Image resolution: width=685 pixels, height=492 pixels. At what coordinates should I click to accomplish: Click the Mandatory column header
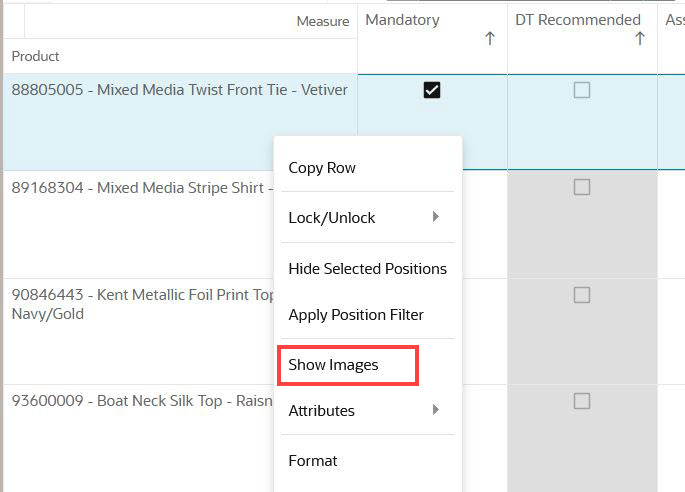402,20
